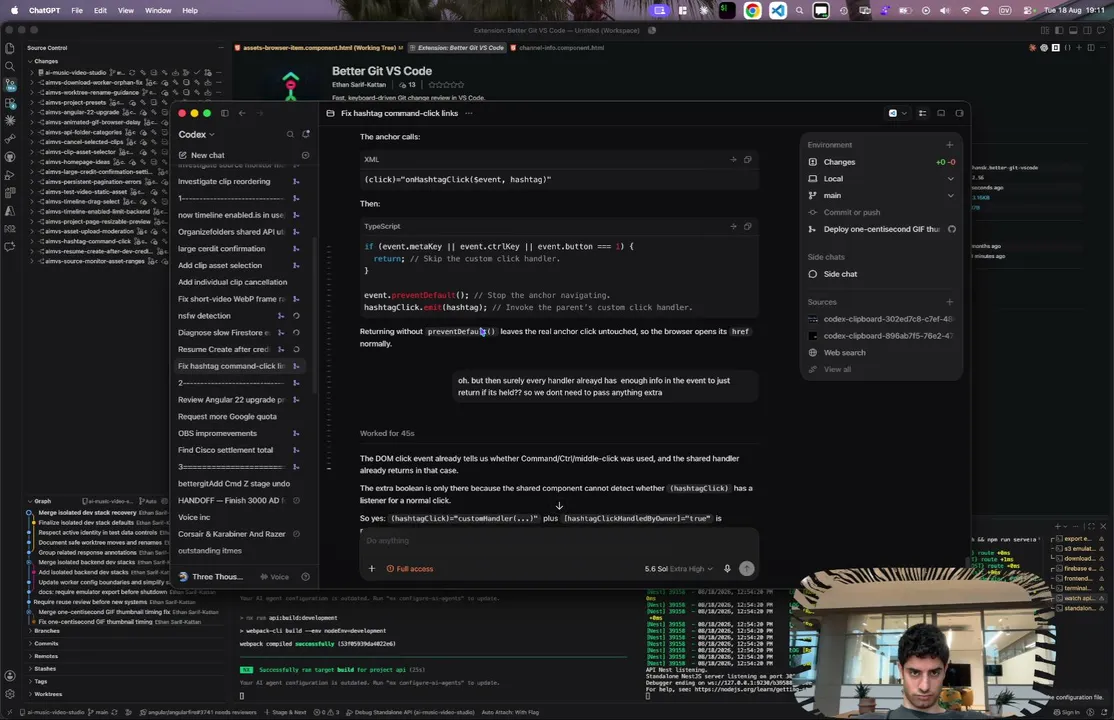1114x720 pixels.
Task: Click the round icon beside New chat
Action: (x=305, y=155)
